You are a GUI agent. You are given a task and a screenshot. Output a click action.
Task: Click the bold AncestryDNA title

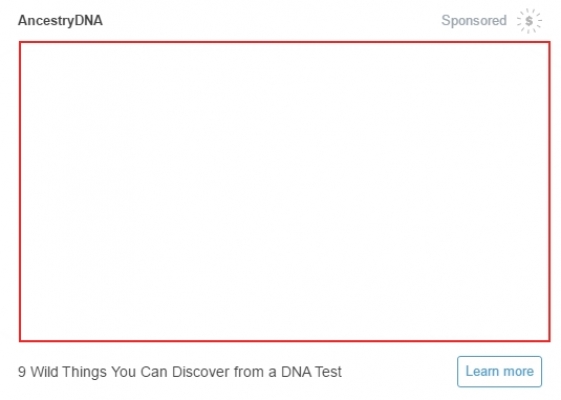point(60,20)
